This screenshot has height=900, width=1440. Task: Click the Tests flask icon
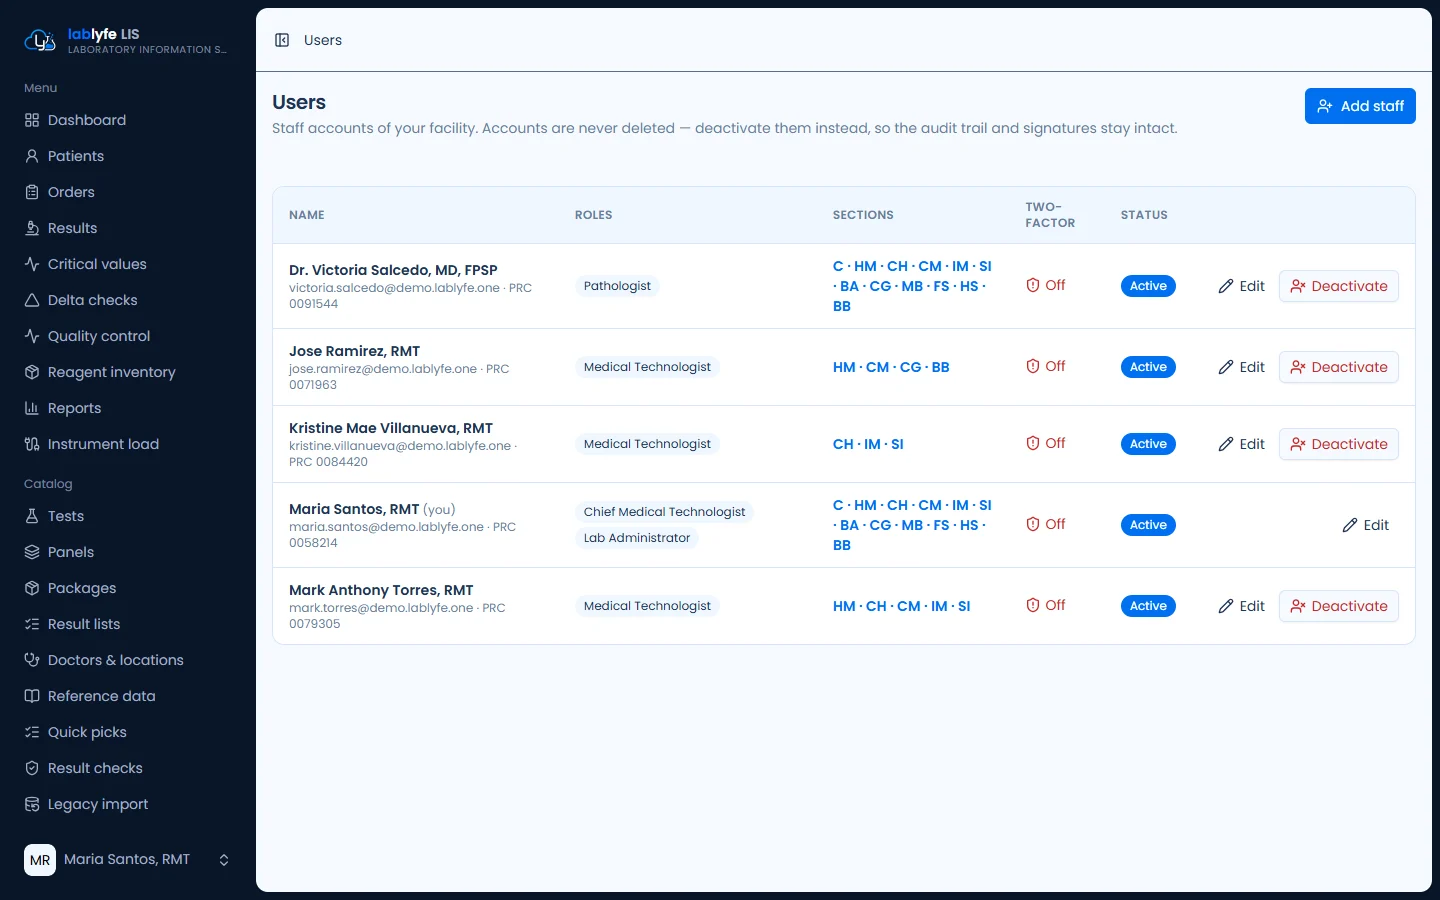(x=32, y=516)
